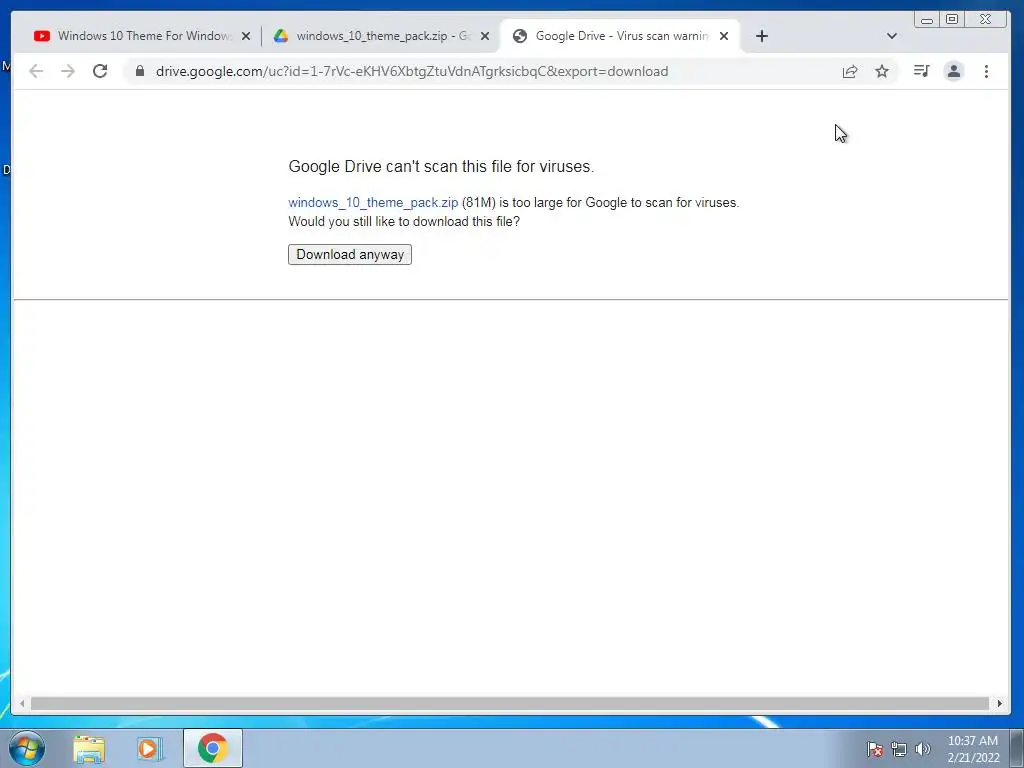Go back to the previous page
This screenshot has height=768, width=1024.
tap(36, 71)
